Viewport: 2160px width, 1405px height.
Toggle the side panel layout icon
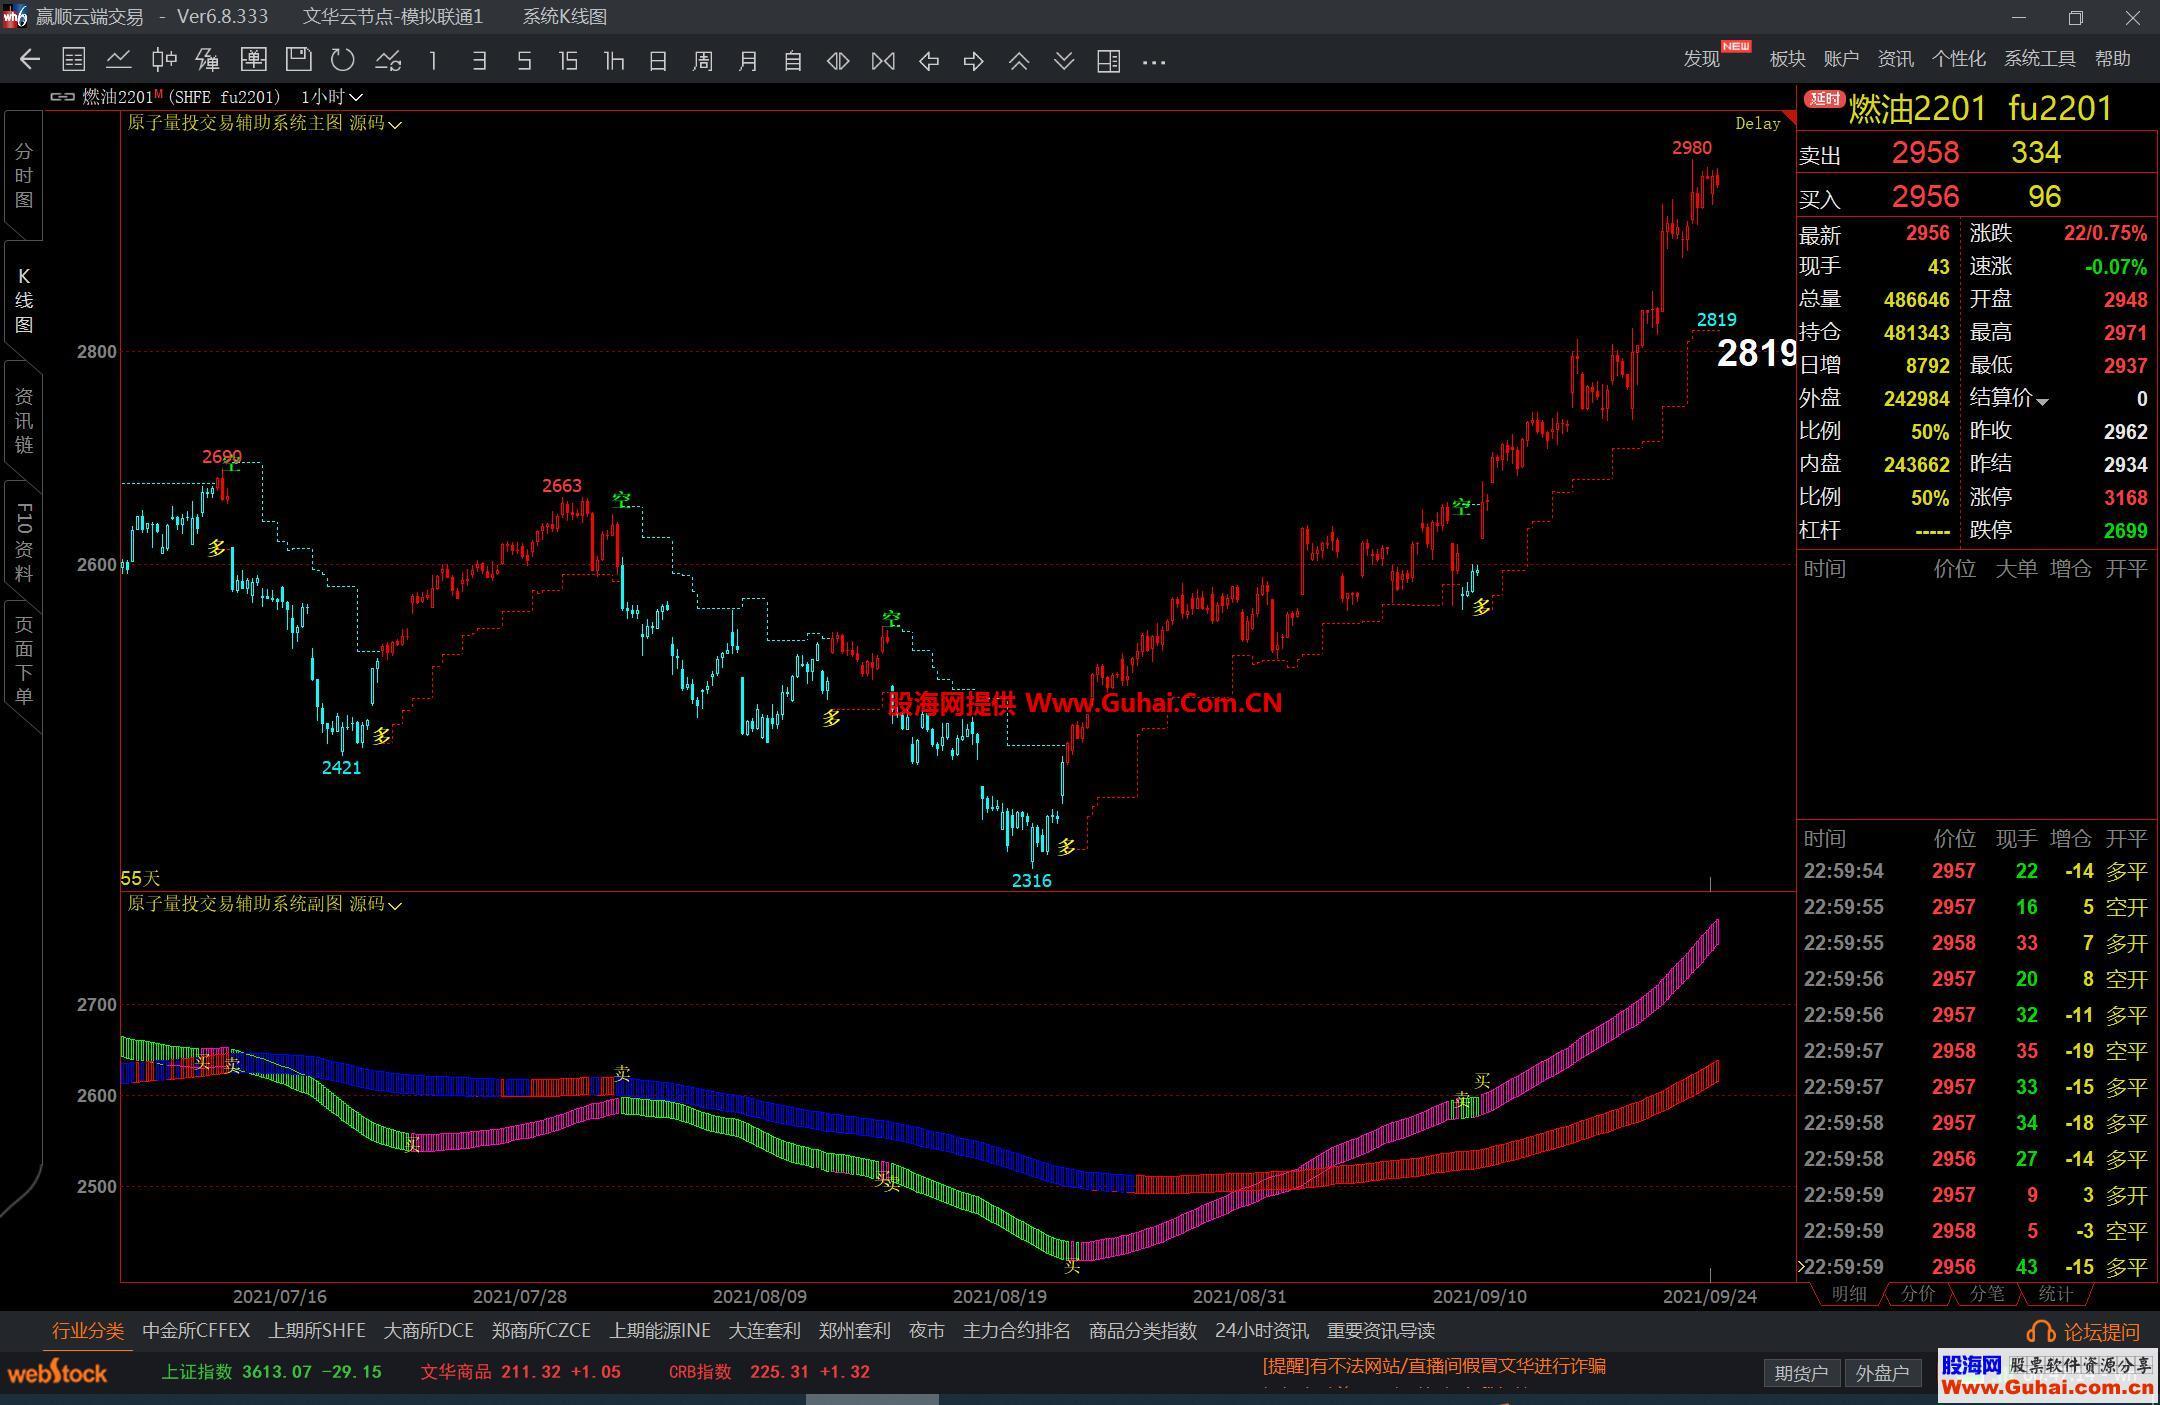coord(1108,61)
